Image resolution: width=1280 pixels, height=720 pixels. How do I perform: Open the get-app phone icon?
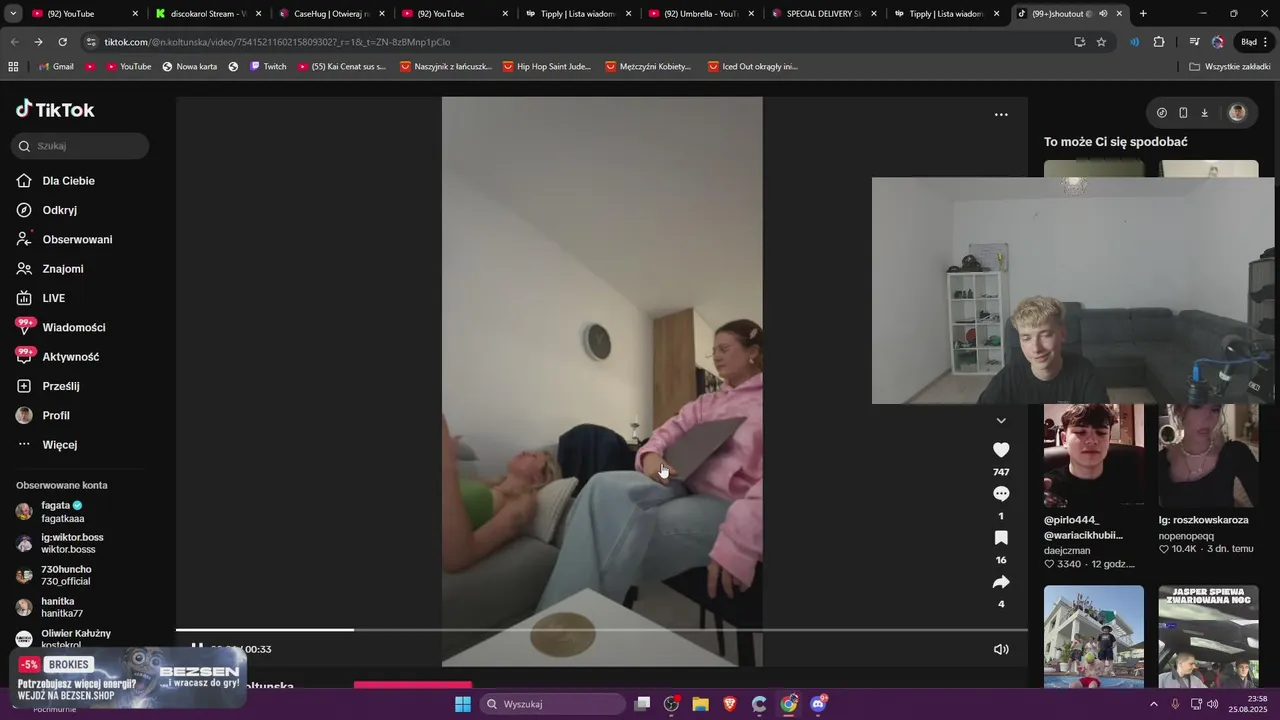coord(1183,113)
